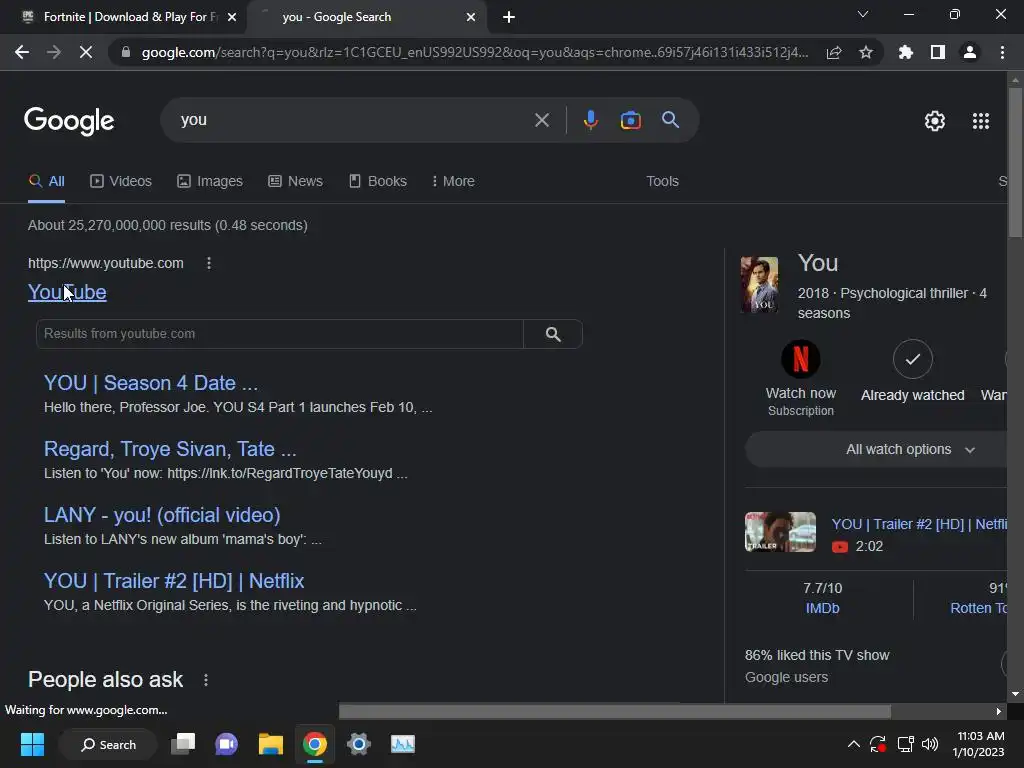Search by image camera icon
1024x768 pixels.
point(630,120)
